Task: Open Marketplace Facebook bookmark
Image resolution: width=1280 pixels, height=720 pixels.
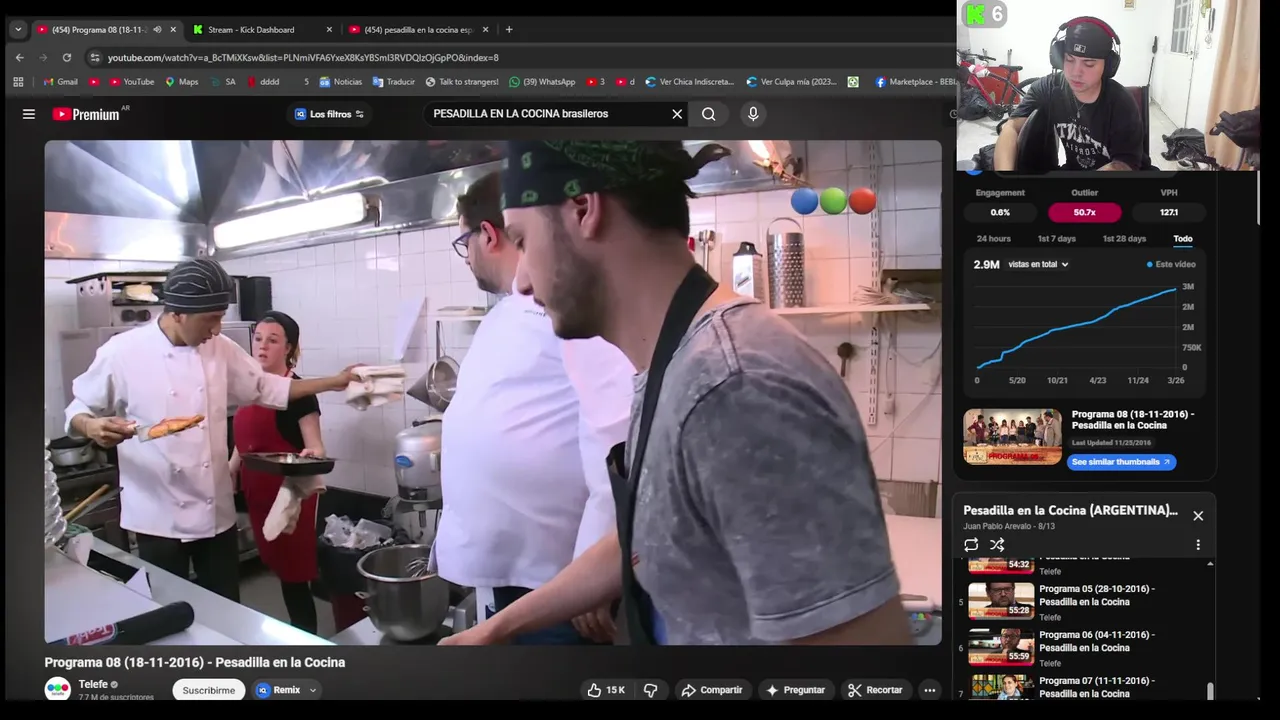Action: click(915, 82)
